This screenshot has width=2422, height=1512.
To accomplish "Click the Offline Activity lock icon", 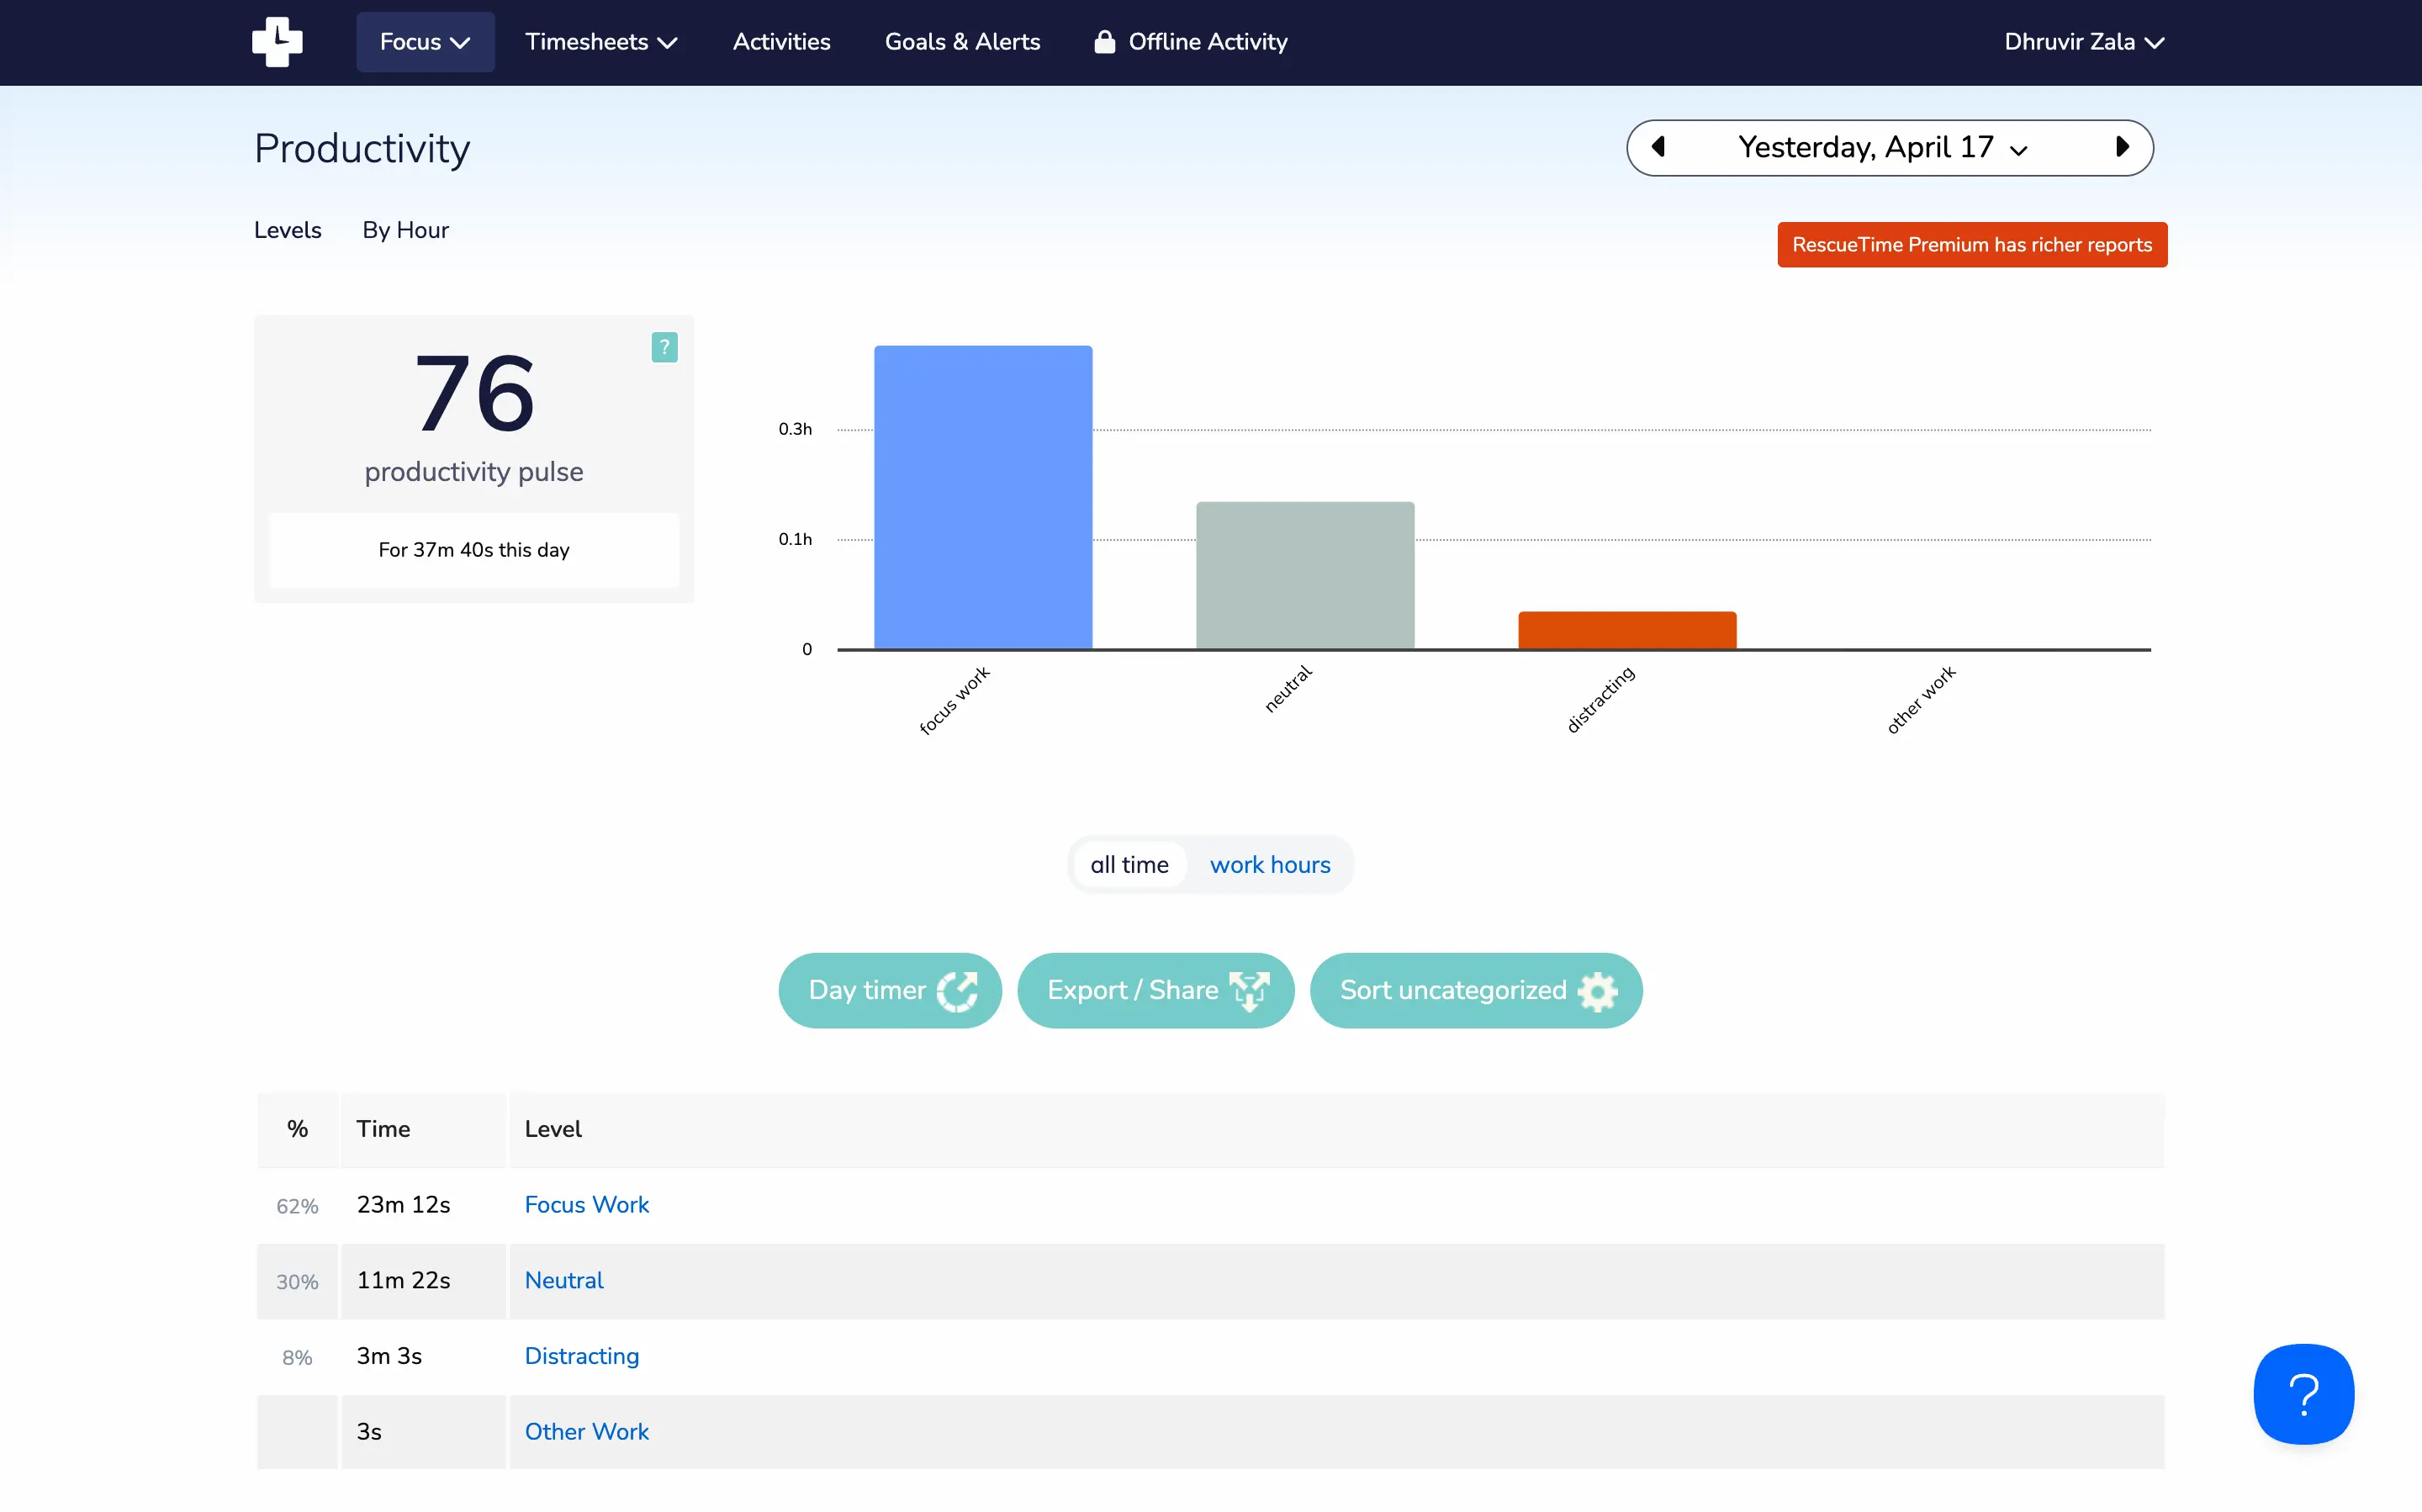I will coord(1104,42).
